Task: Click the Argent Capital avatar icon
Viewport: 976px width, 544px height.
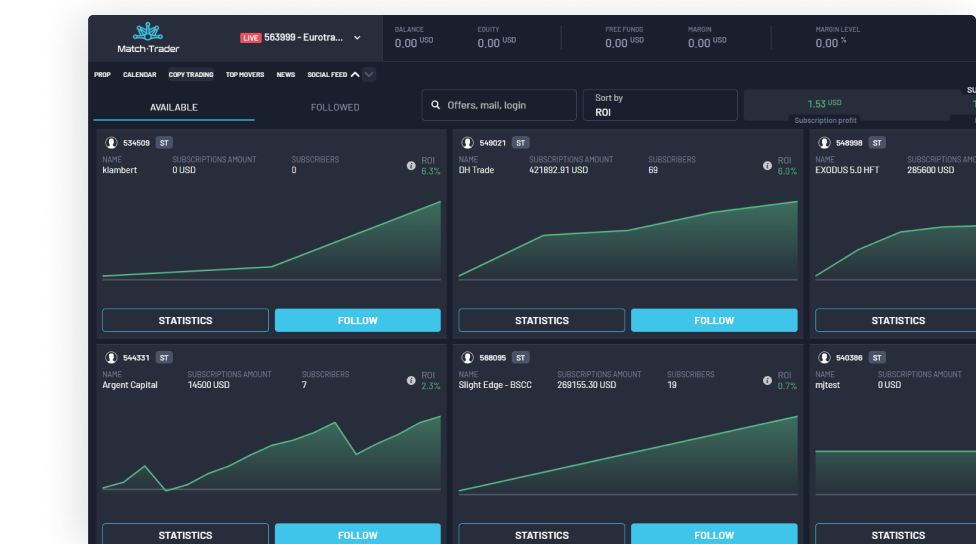Action: (111, 358)
